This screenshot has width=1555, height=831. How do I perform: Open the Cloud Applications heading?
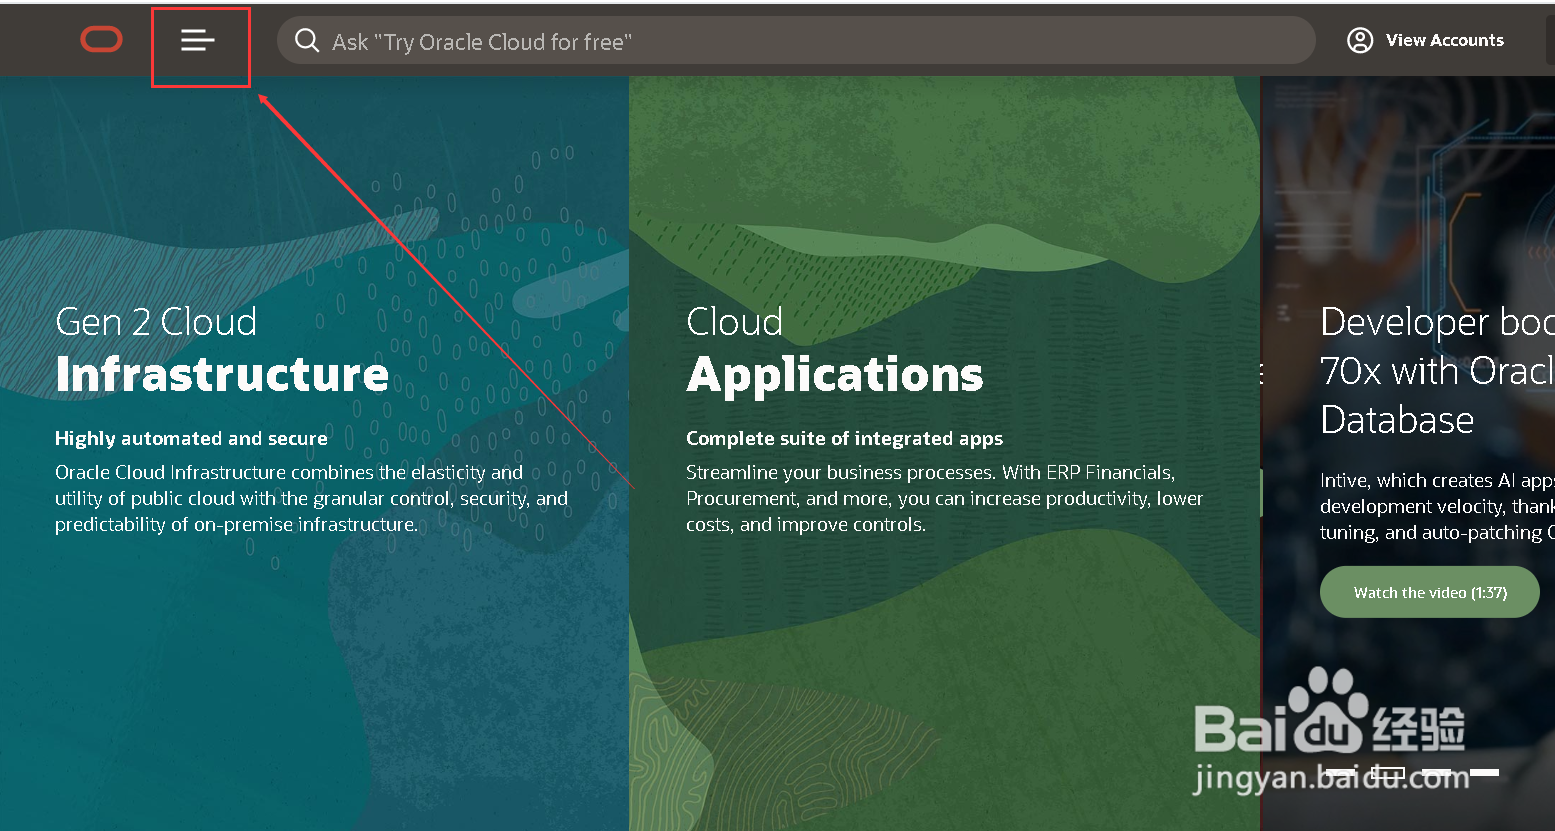coord(835,348)
